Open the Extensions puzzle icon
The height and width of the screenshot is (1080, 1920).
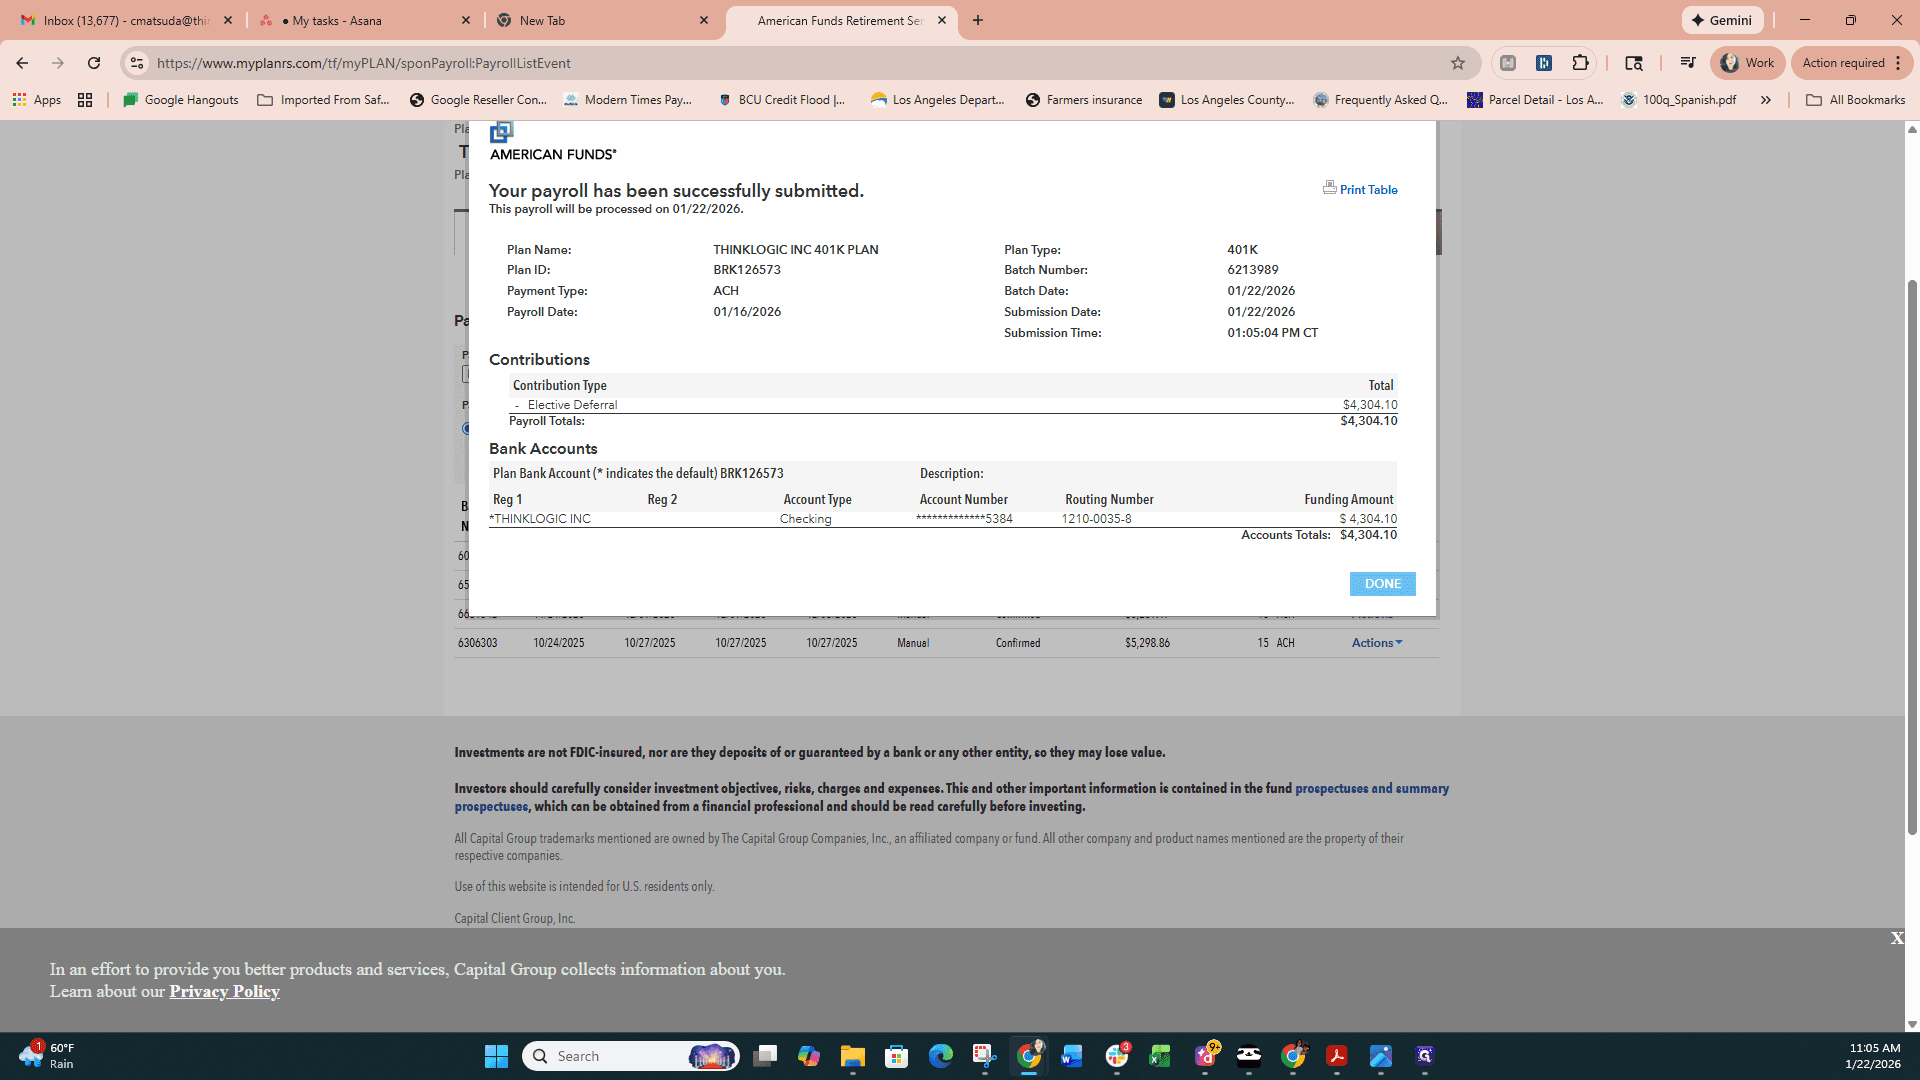click(1580, 63)
